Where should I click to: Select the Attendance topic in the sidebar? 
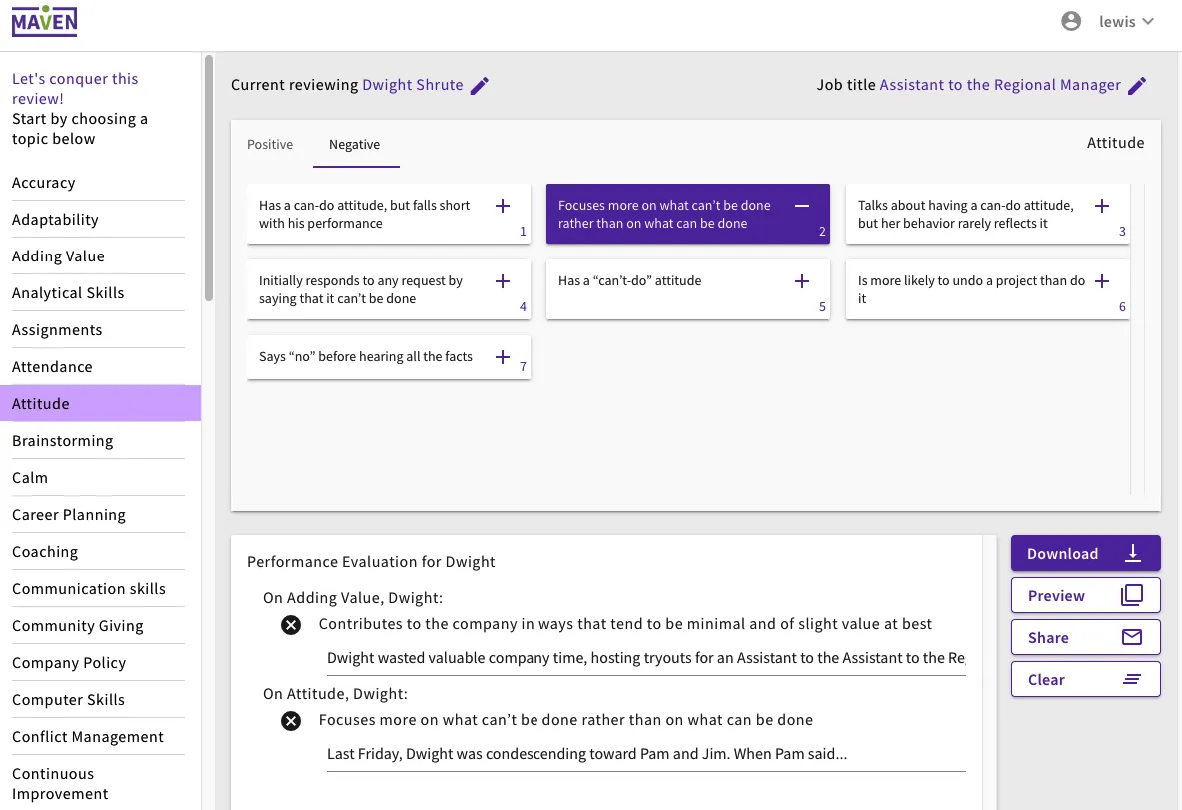52,366
